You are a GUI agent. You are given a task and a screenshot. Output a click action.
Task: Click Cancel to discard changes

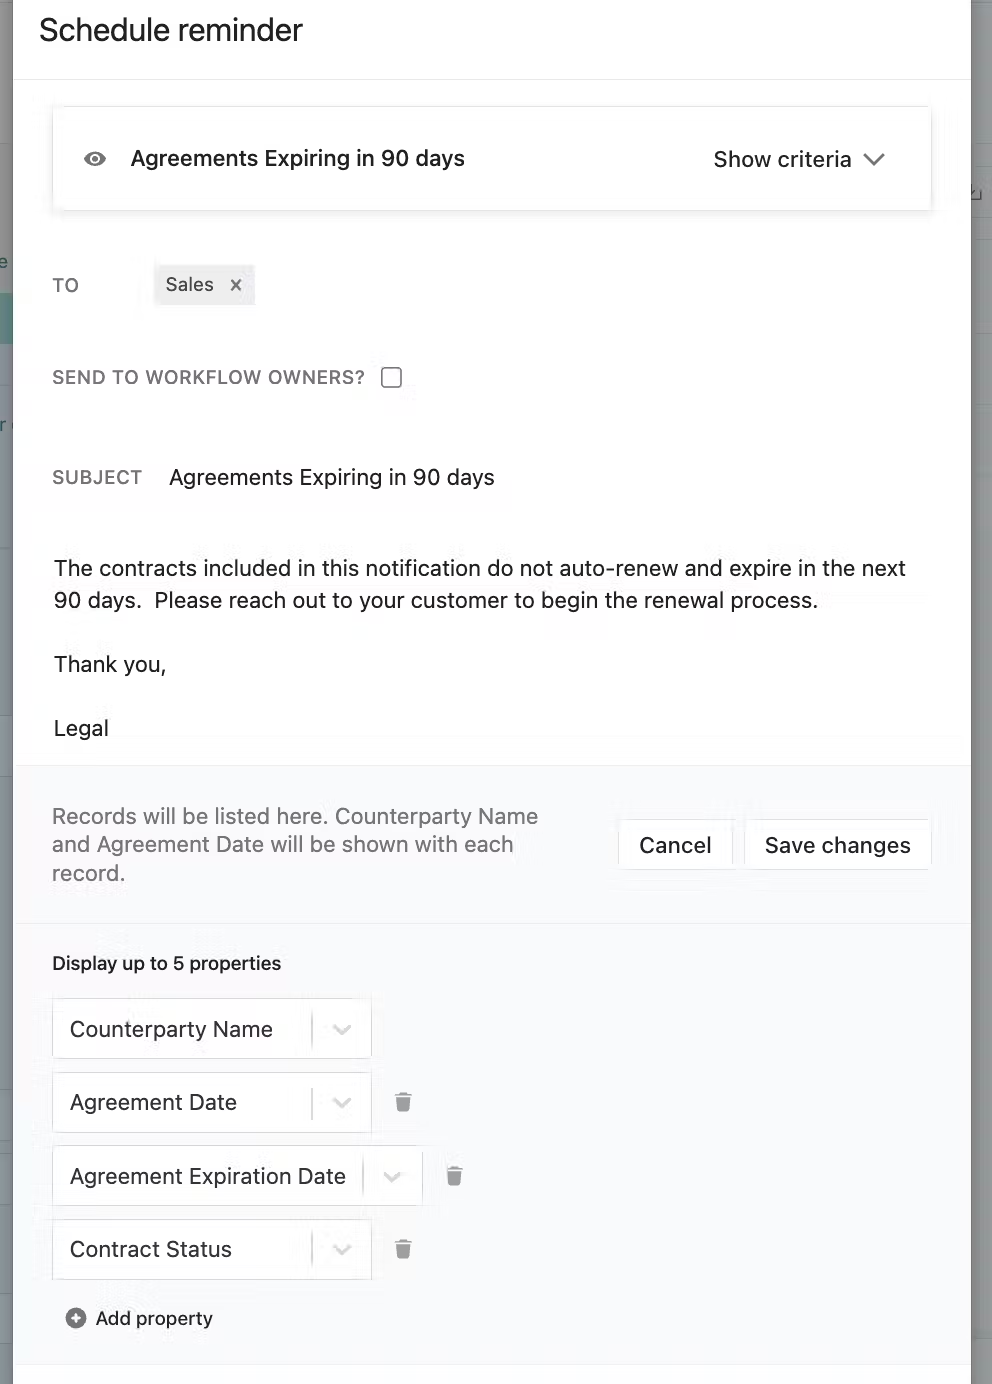(x=676, y=845)
